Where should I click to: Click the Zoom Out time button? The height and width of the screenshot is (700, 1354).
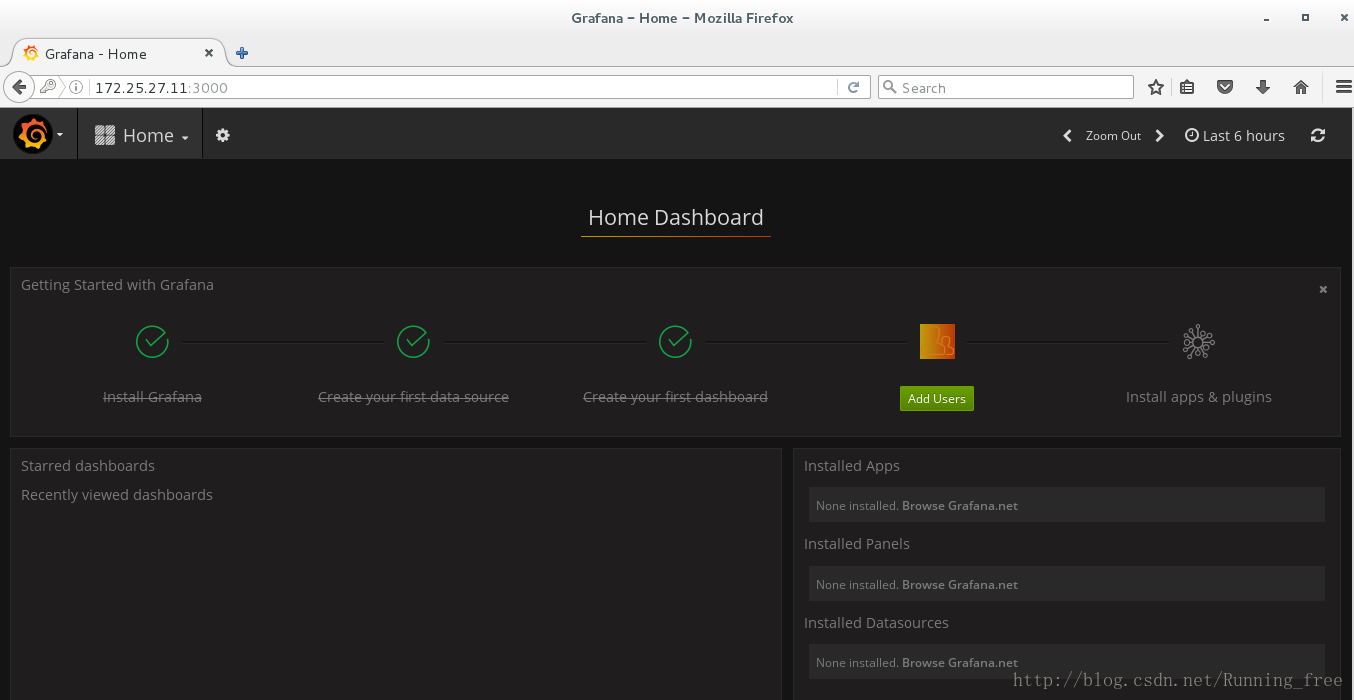pos(1113,135)
